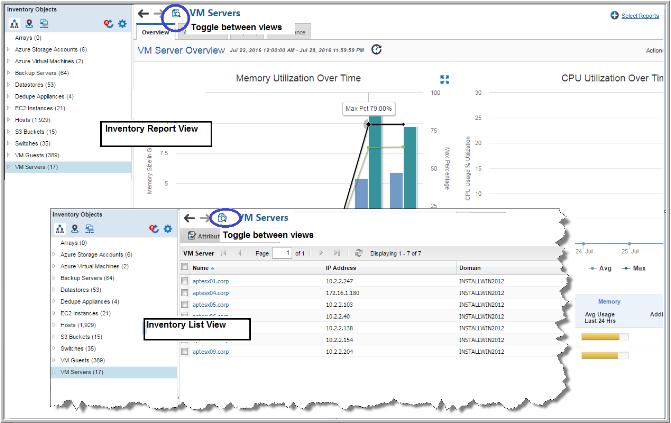The height and width of the screenshot is (423, 671).
Task: Expand Memory Utilization chart to full screen
Action: [x=444, y=79]
